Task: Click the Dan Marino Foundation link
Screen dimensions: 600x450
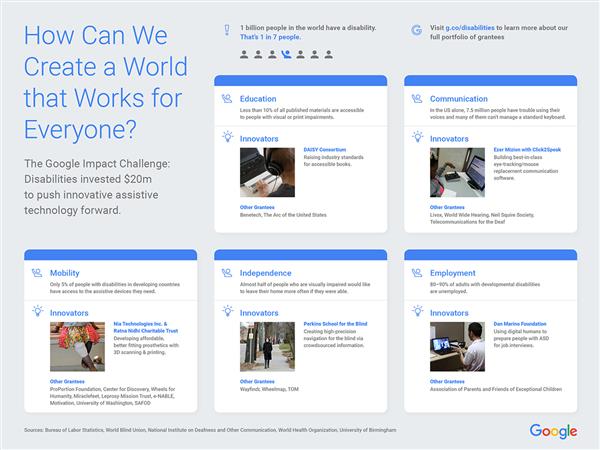Action: coord(520,324)
